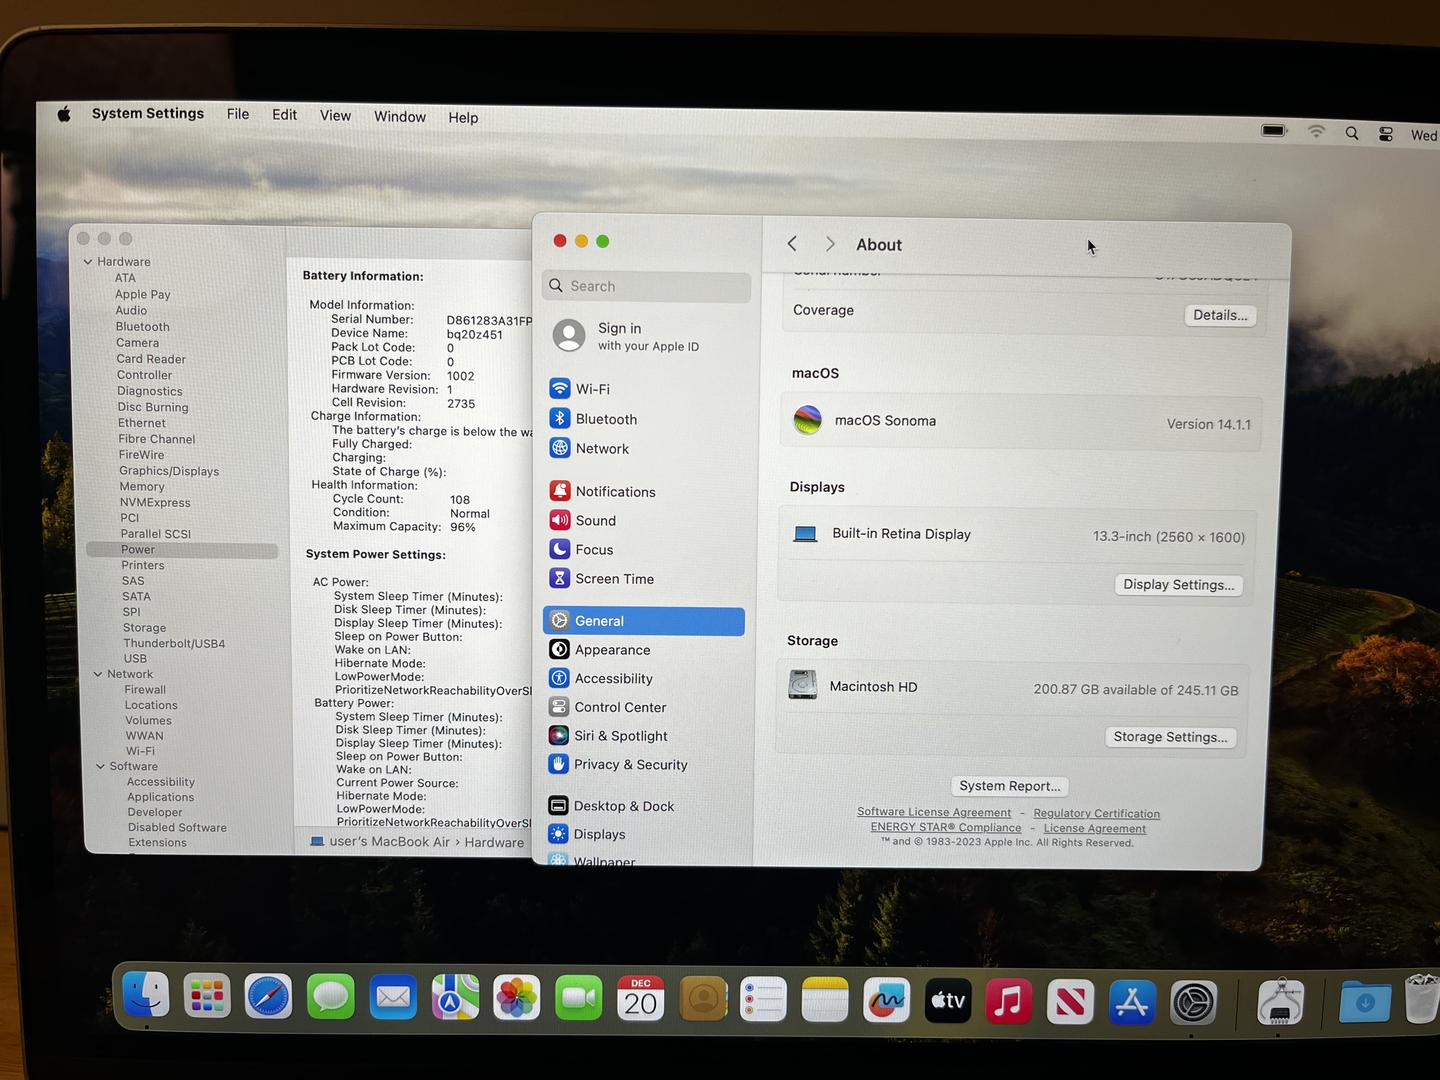Click the Storage Settings button

pyautogui.click(x=1171, y=737)
